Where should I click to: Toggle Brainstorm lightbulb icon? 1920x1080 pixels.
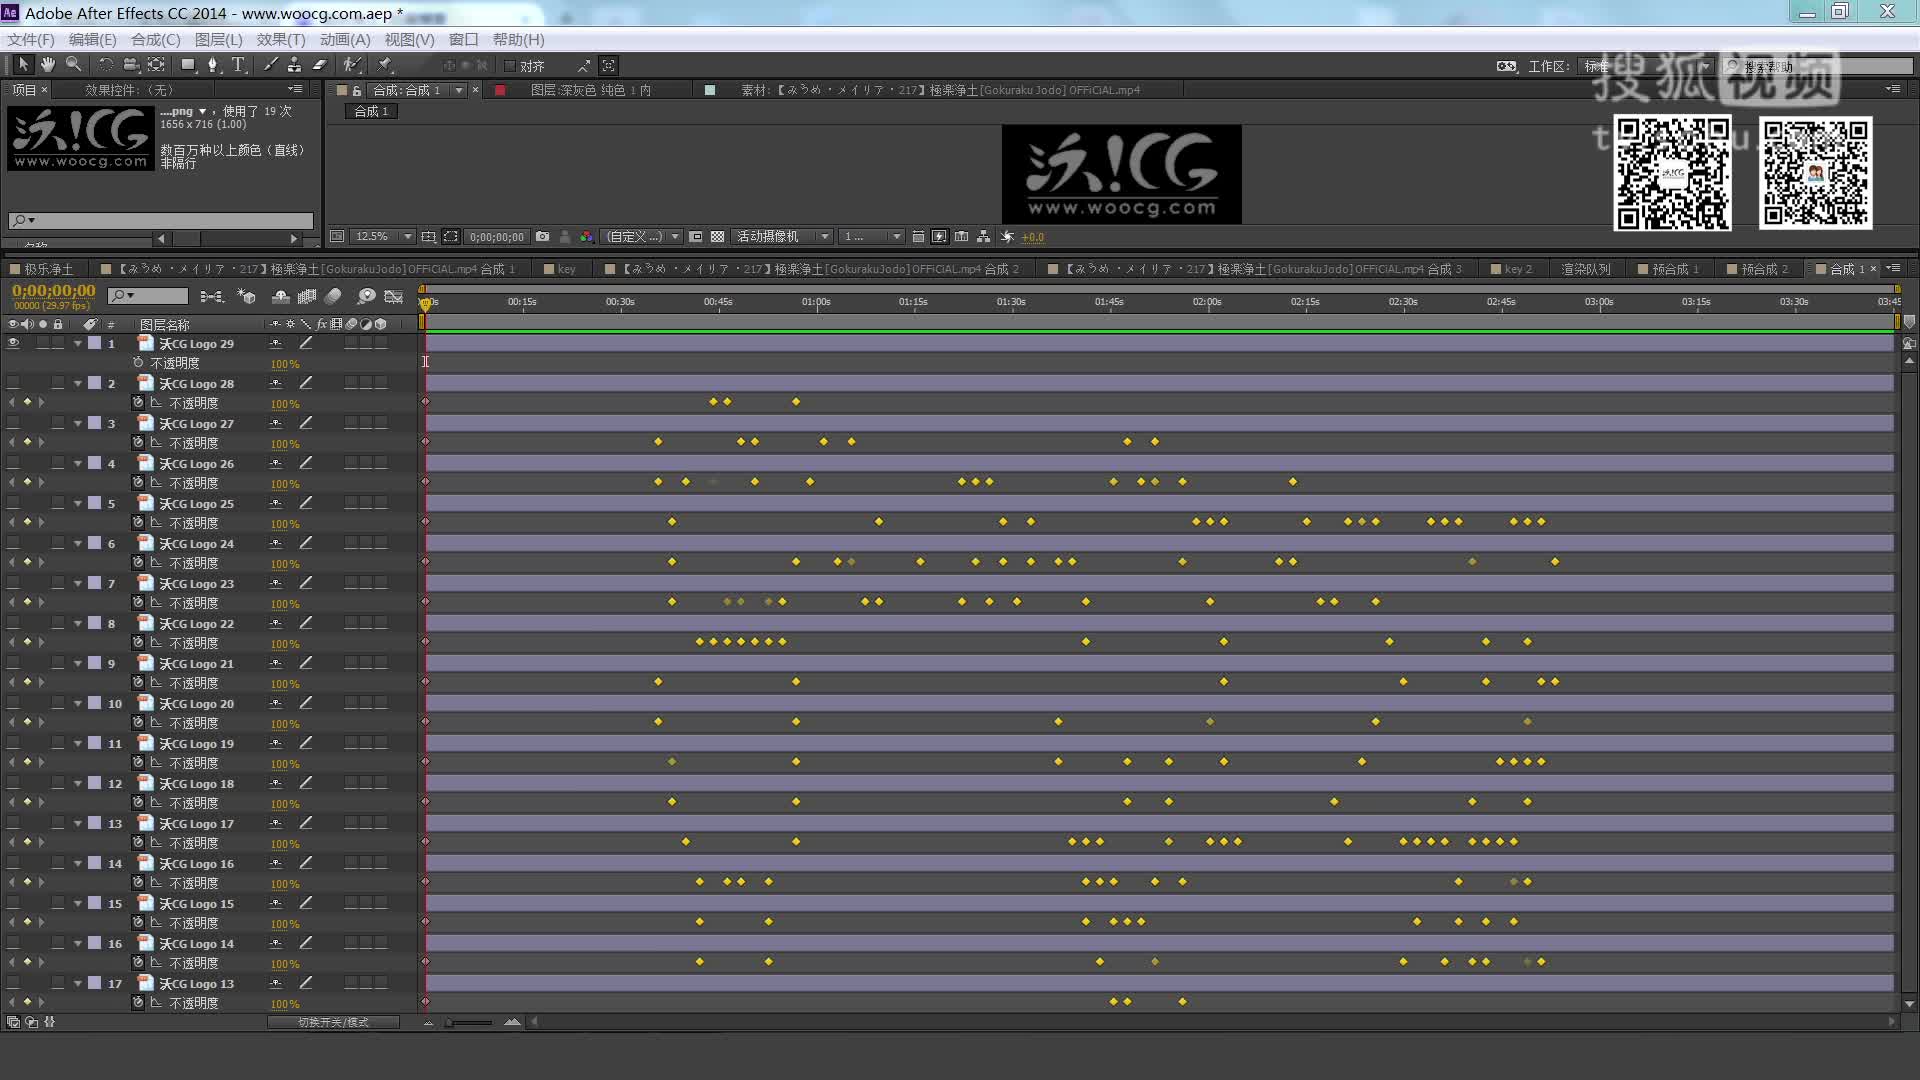tap(367, 296)
